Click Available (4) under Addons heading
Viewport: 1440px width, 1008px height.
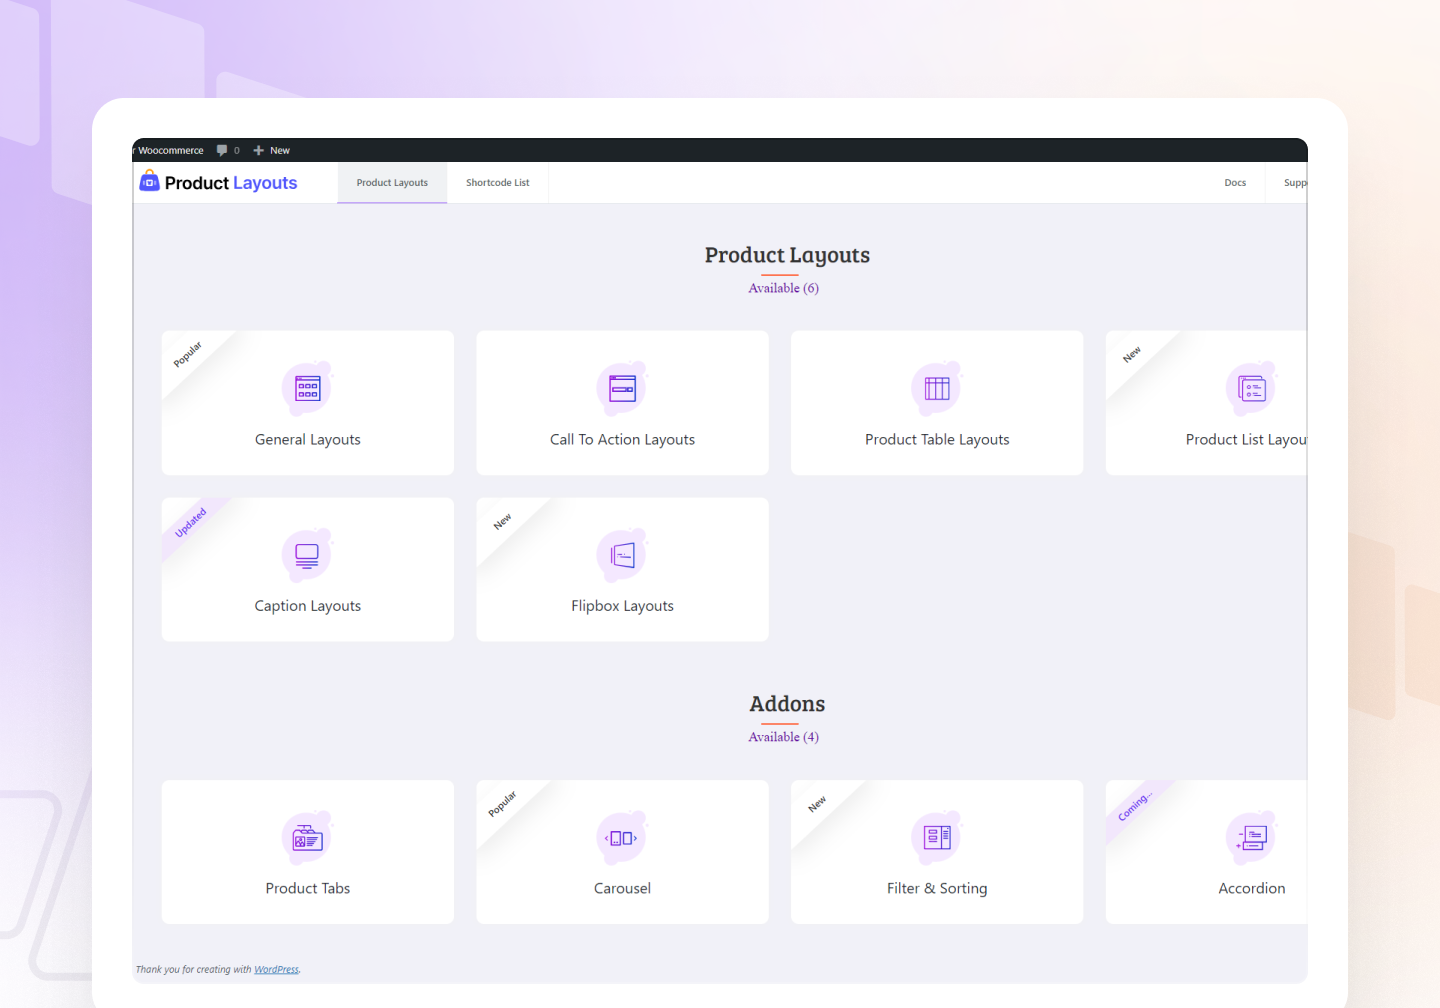pyautogui.click(x=783, y=737)
